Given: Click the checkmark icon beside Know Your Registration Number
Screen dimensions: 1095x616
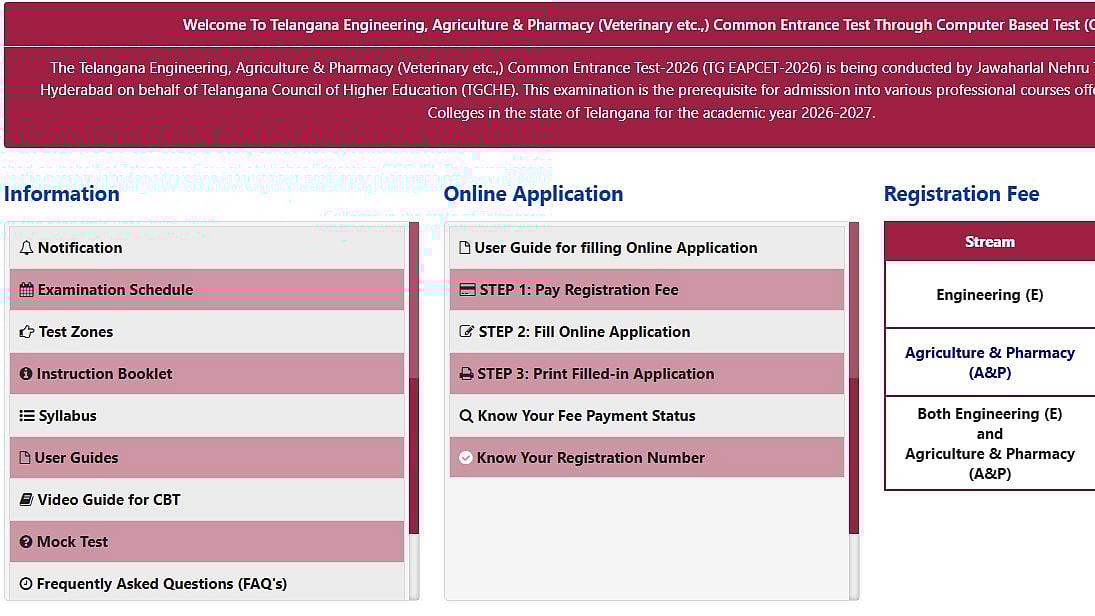Looking at the screenshot, I should coord(467,457).
